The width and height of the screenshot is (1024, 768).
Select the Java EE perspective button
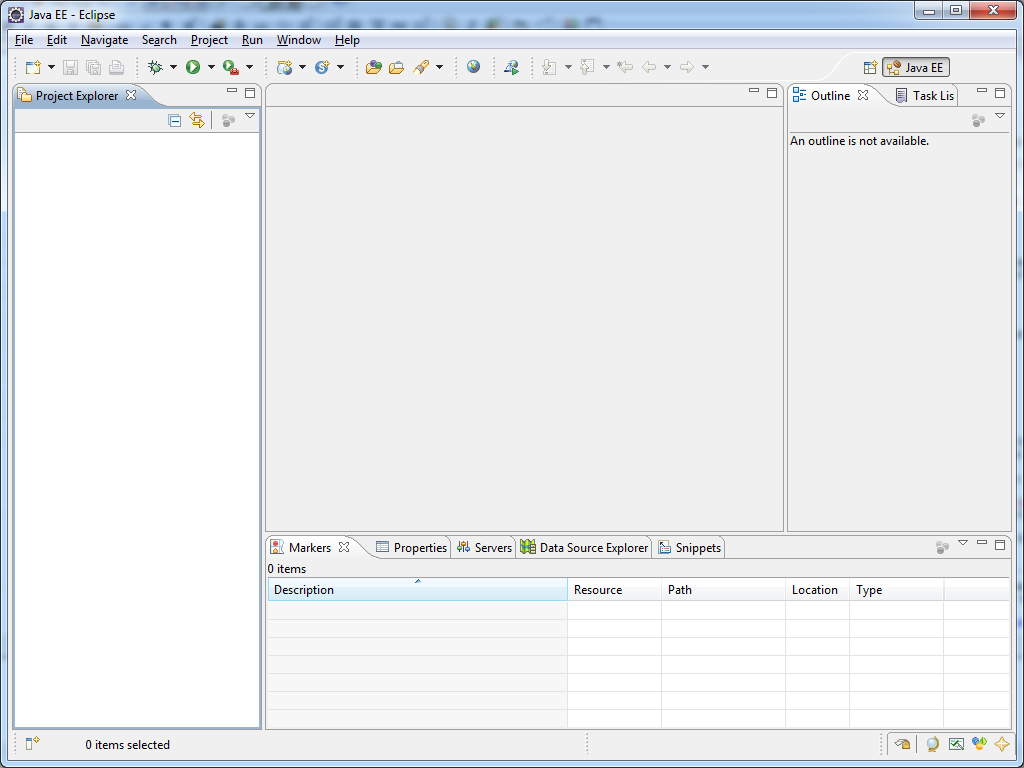tap(916, 67)
